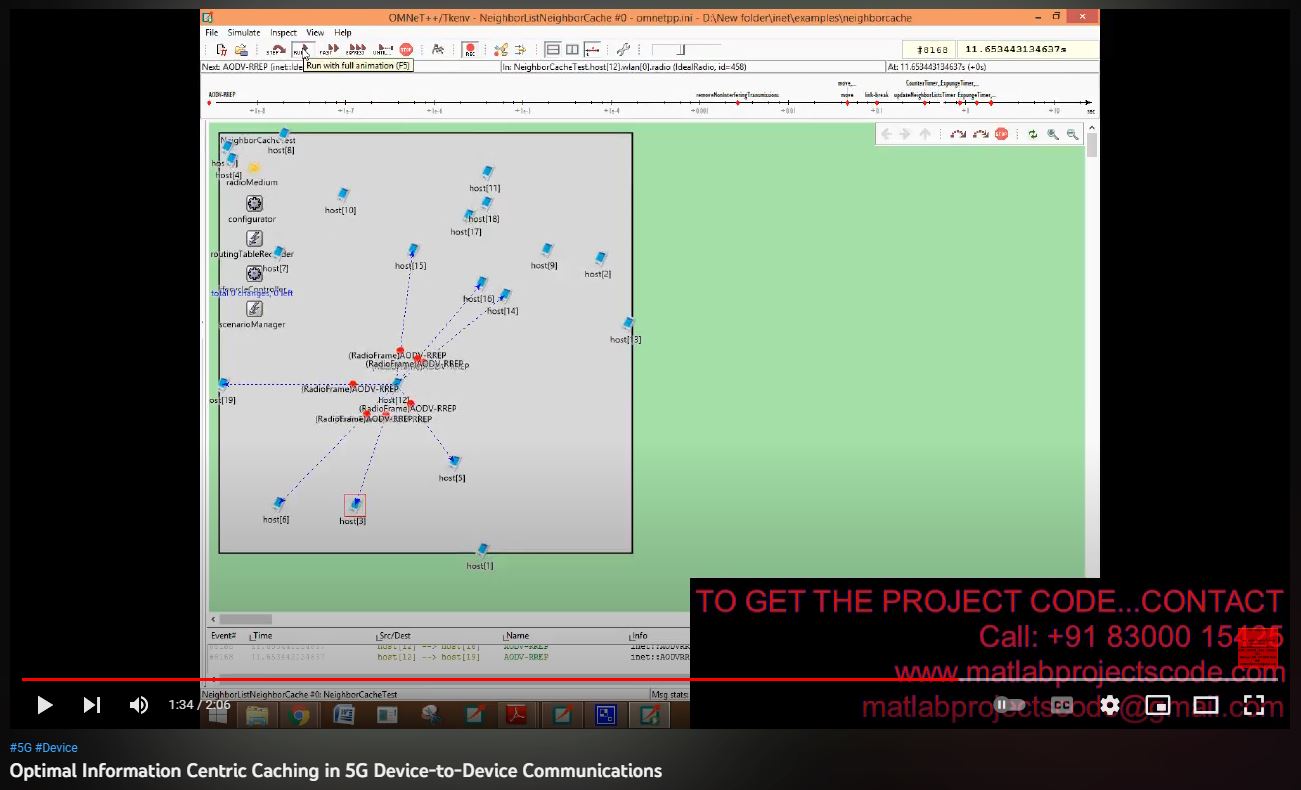Select the host[10] node
This screenshot has height=790, width=1301.
(x=343, y=195)
